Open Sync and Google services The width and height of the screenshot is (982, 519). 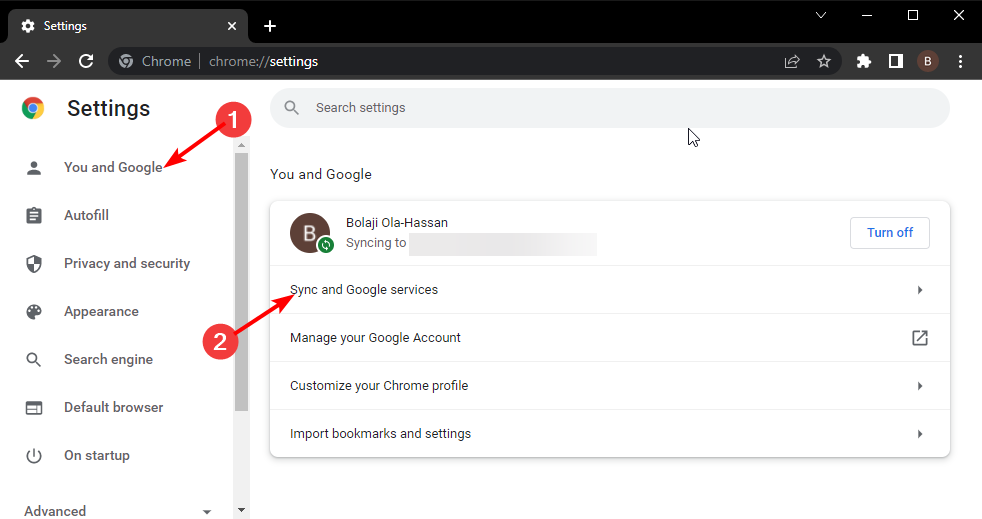[x=609, y=290]
